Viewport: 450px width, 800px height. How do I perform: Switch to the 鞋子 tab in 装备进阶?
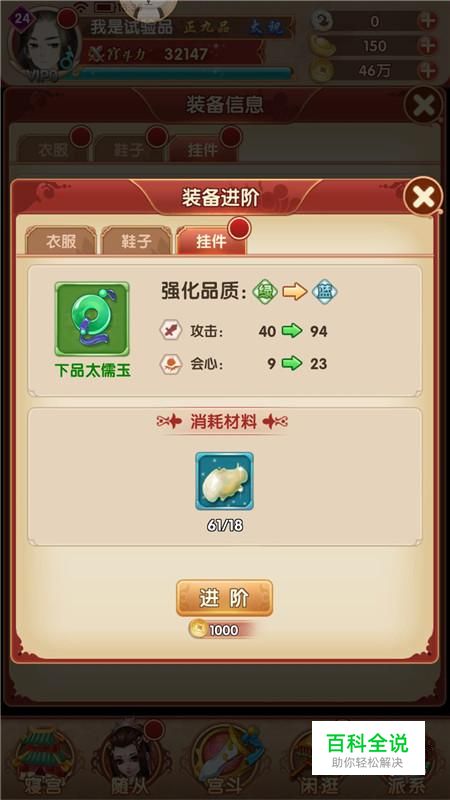click(136, 240)
